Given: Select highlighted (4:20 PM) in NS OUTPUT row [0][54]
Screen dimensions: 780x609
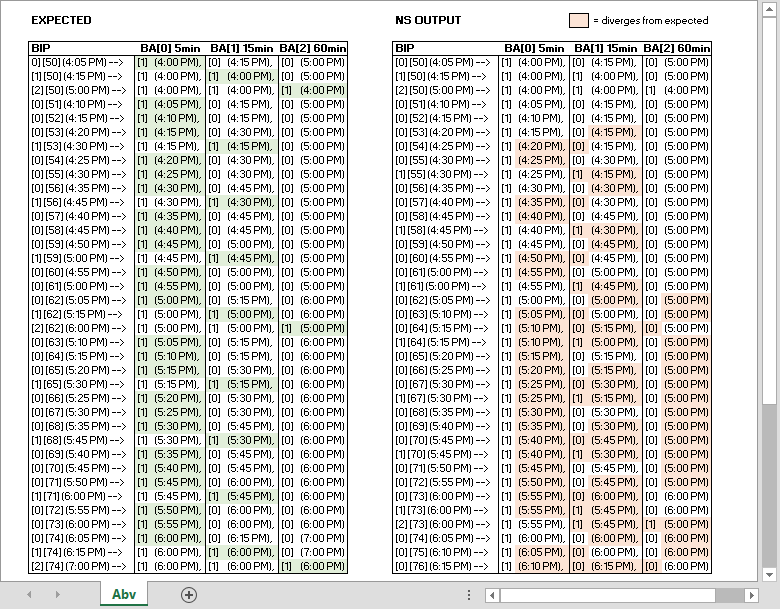Looking at the screenshot, I should click(x=541, y=146).
